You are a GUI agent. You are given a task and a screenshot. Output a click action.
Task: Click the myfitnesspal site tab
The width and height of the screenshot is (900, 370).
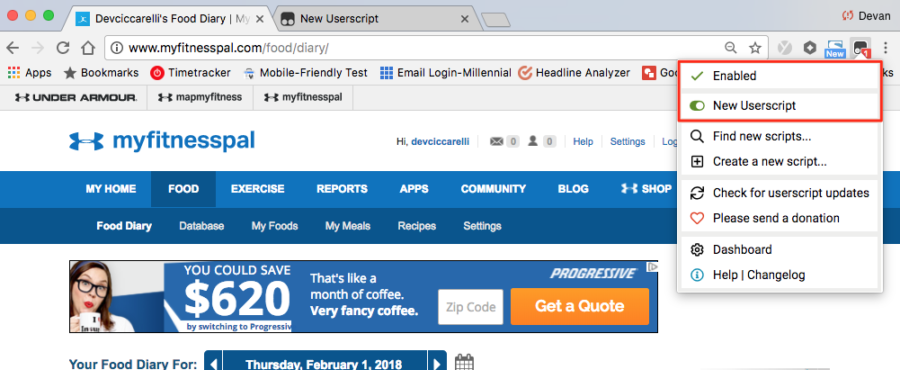coord(302,98)
